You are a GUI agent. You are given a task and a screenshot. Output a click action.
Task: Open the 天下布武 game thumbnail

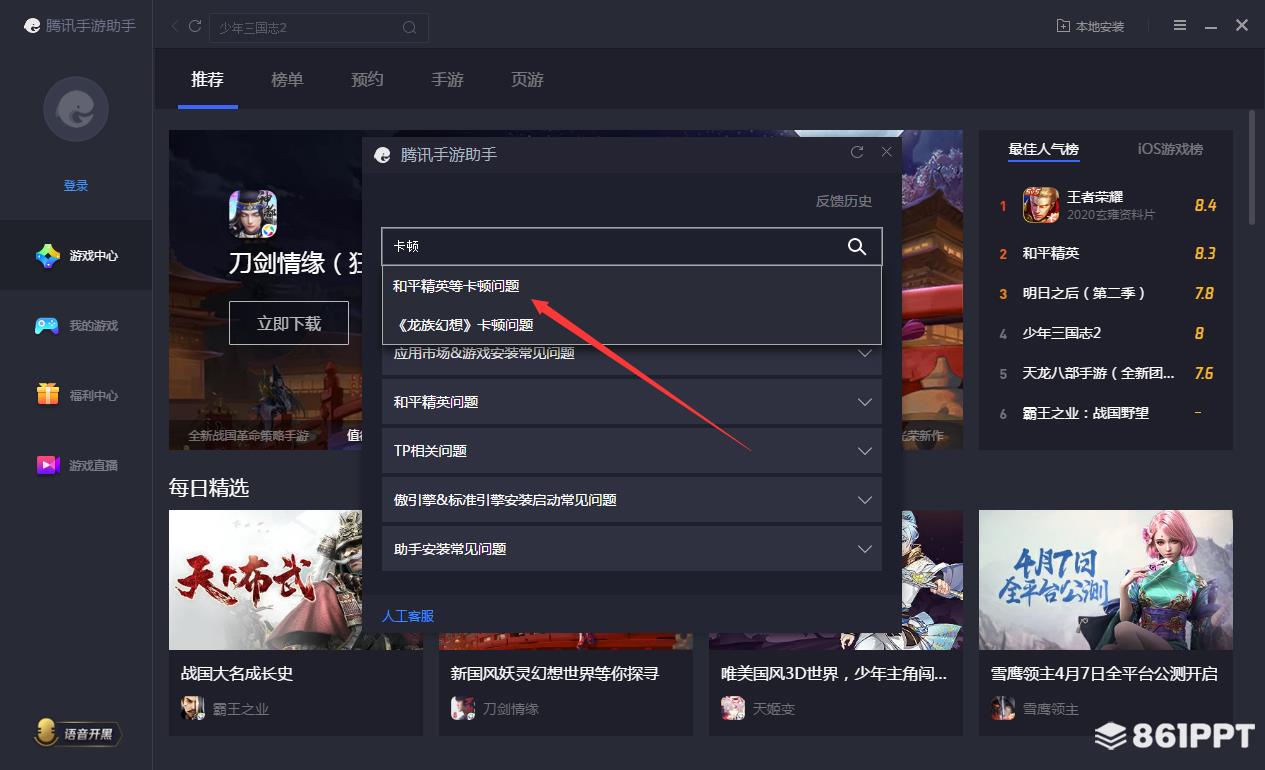click(266, 580)
